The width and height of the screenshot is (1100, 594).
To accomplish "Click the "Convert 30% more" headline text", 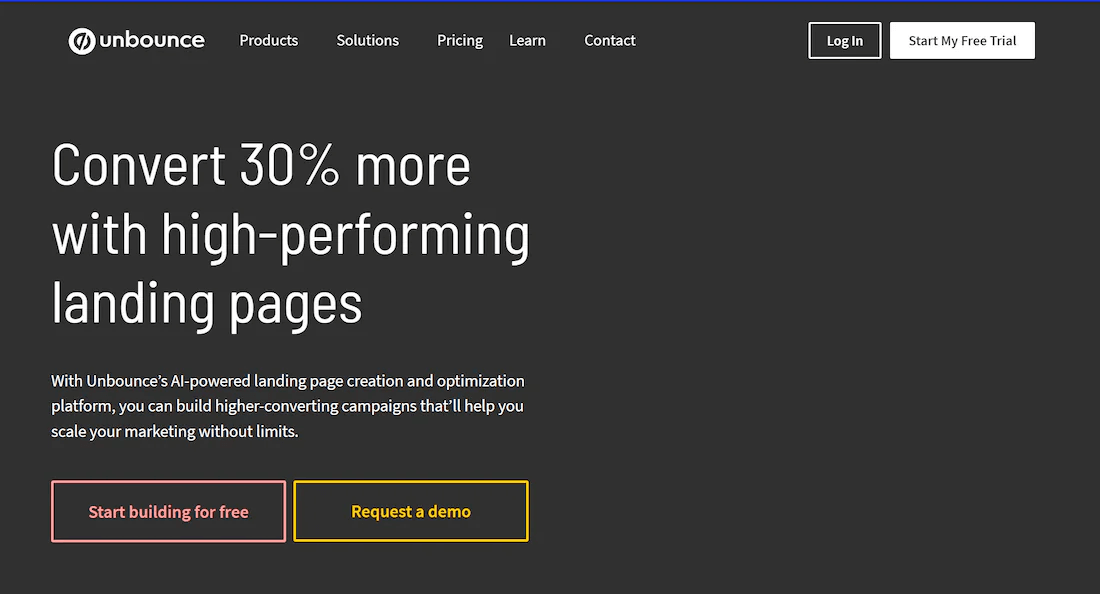I will point(261,166).
